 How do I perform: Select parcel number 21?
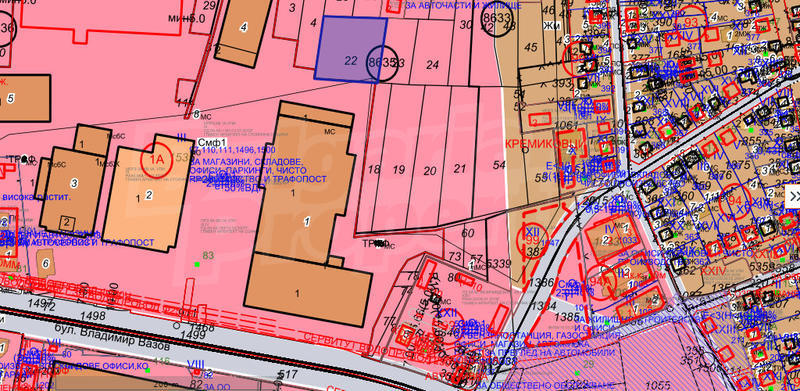point(460,169)
